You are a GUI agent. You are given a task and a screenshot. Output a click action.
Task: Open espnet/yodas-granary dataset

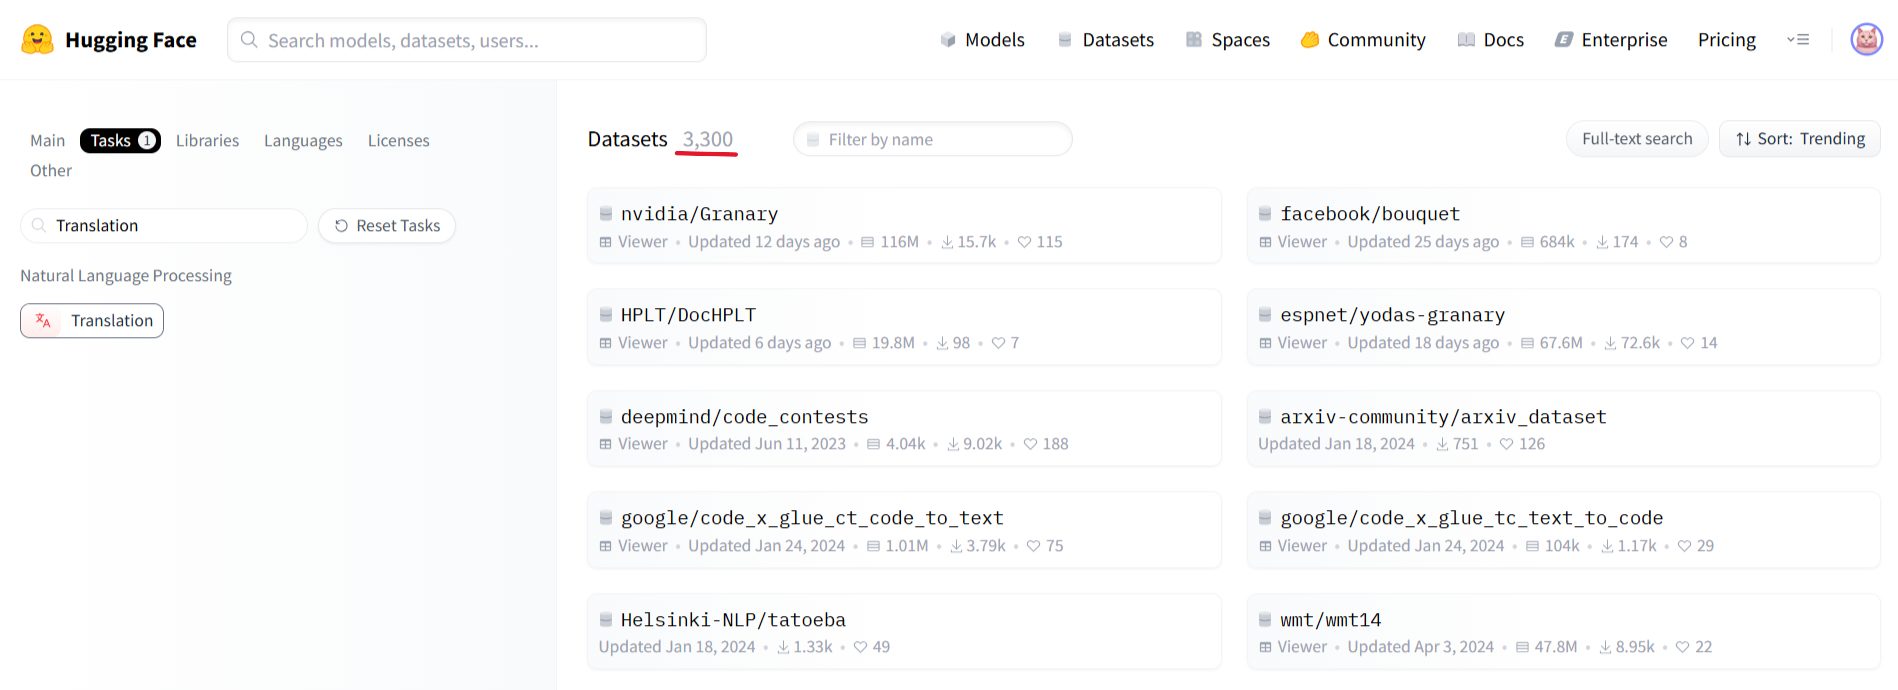[1563, 327]
